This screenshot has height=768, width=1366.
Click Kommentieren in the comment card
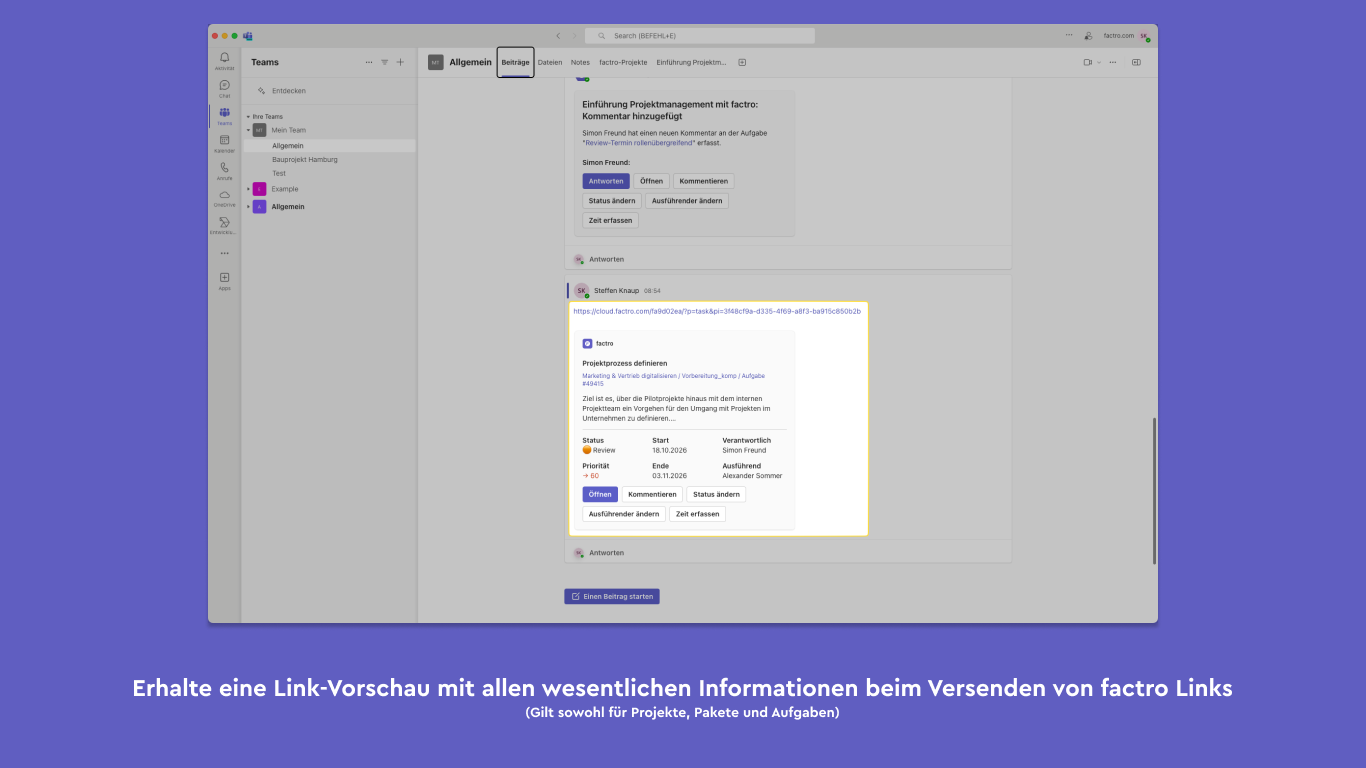point(704,181)
